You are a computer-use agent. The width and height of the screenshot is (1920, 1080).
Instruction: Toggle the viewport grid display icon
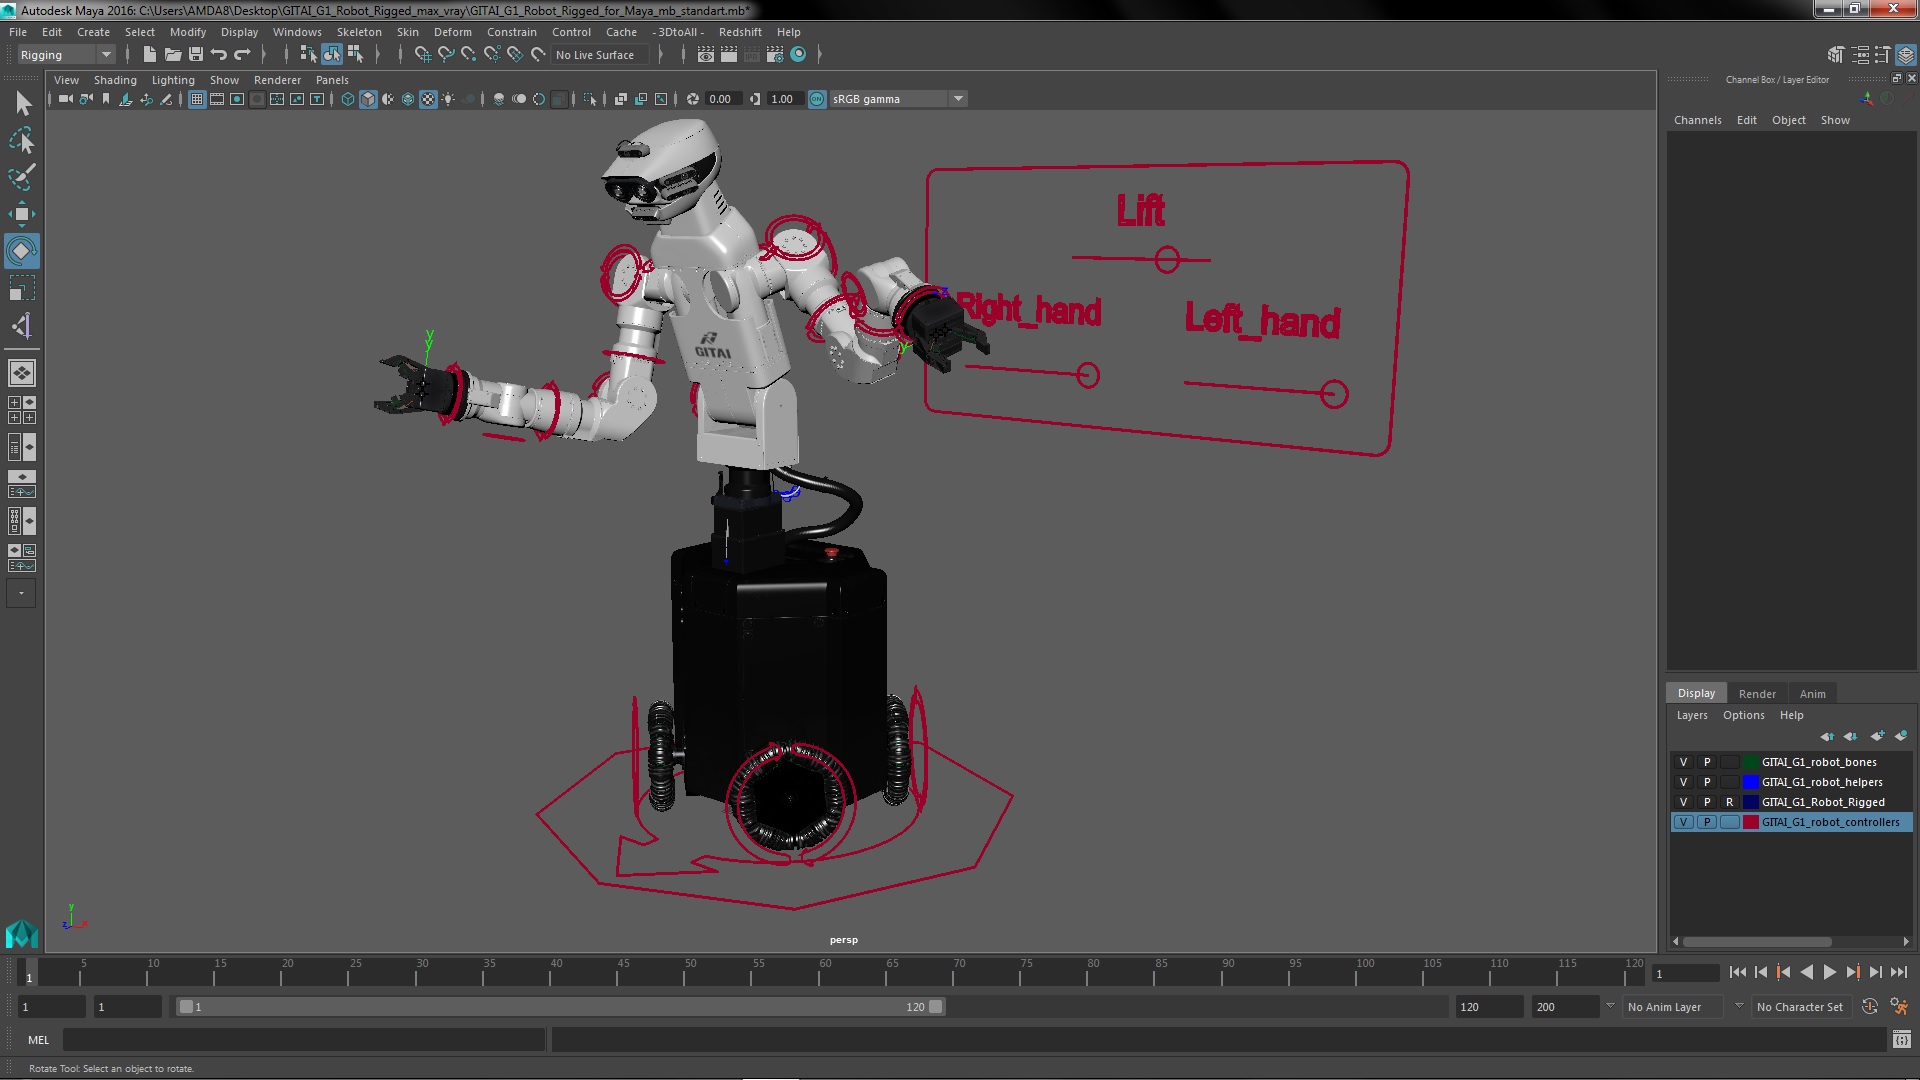point(197,99)
